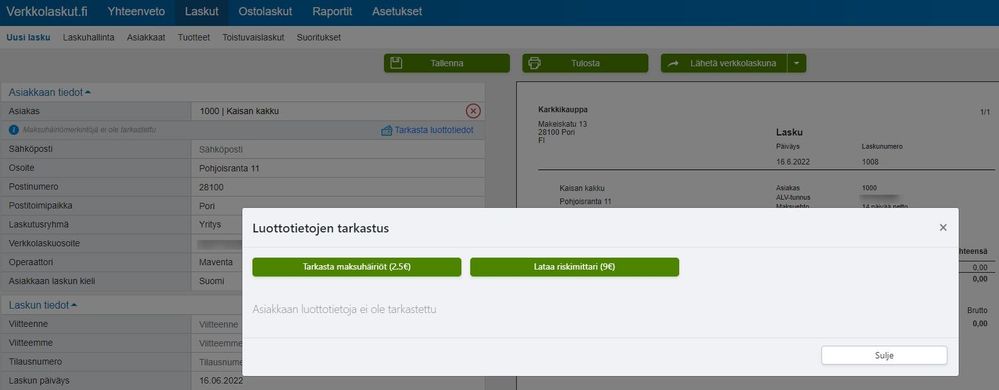Open the Asetukset menu
The width and height of the screenshot is (999, 390).
(x=397, y=11)
